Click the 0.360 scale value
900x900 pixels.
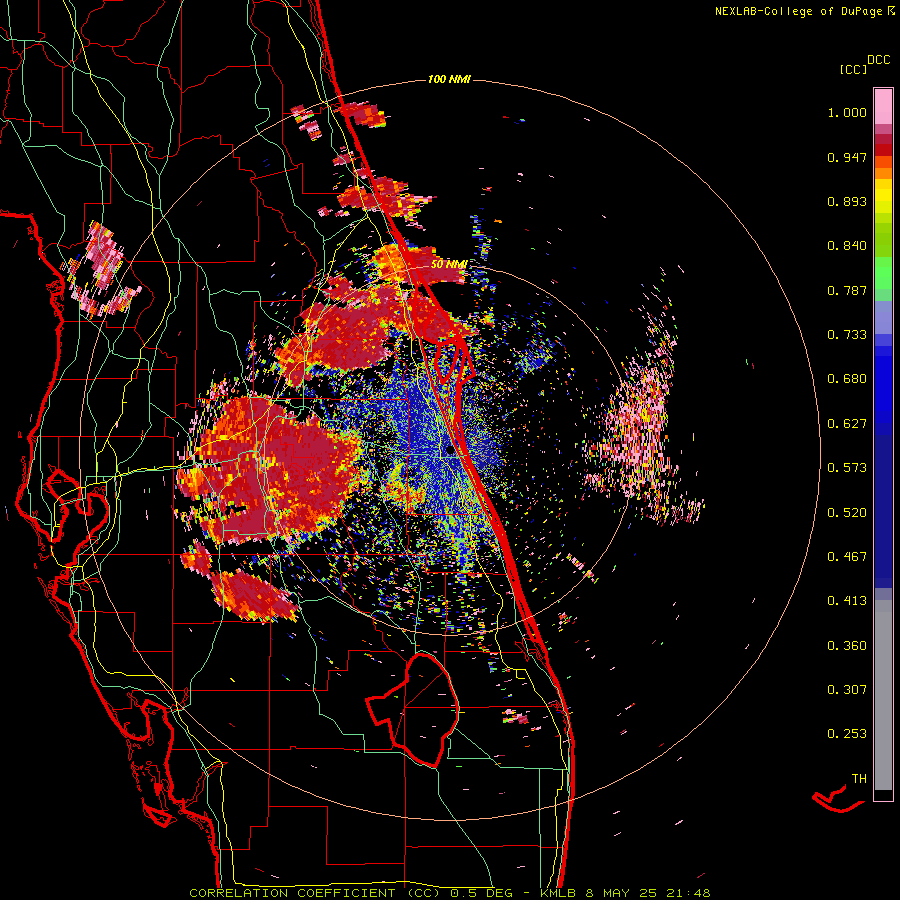[847, 645]
